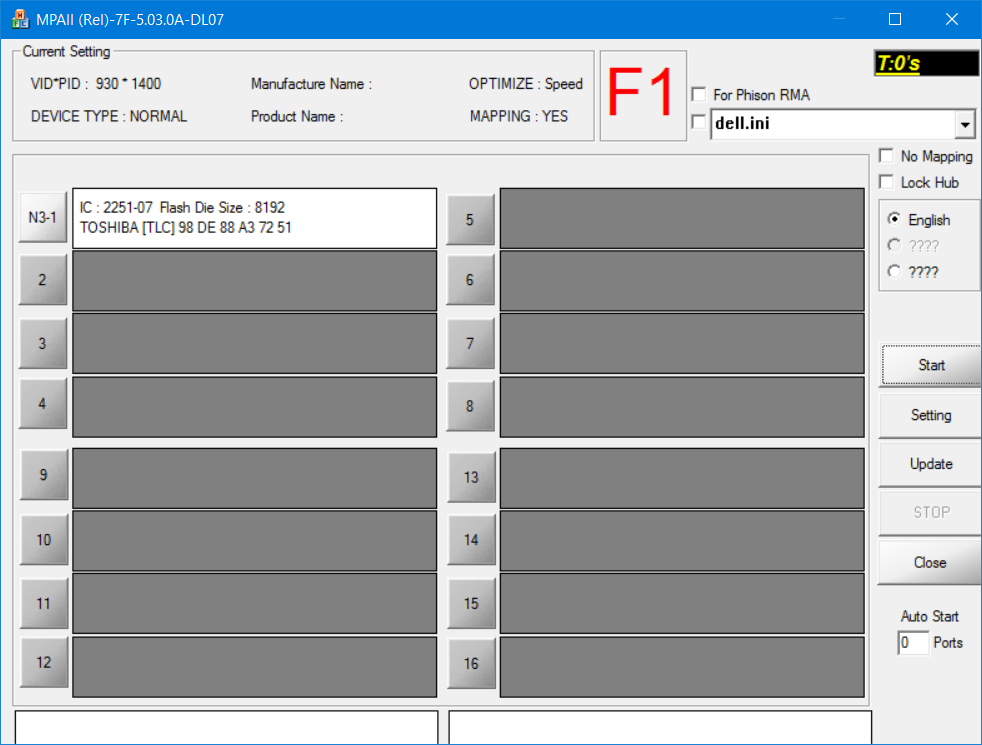982x745 pixels.
Task: Open the dell.ini config dropdown arrow
Action: 965,124
